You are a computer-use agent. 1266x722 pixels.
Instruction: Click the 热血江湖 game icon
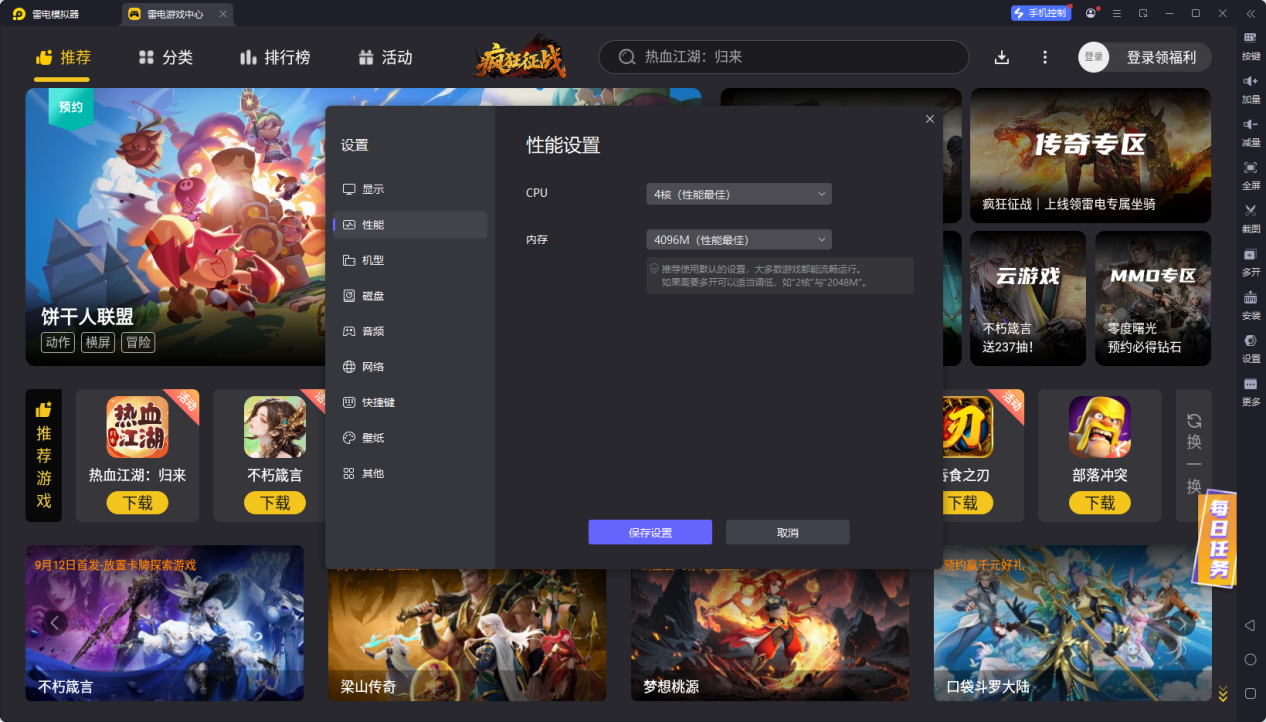pyautogui.click(x=138, y=427)
